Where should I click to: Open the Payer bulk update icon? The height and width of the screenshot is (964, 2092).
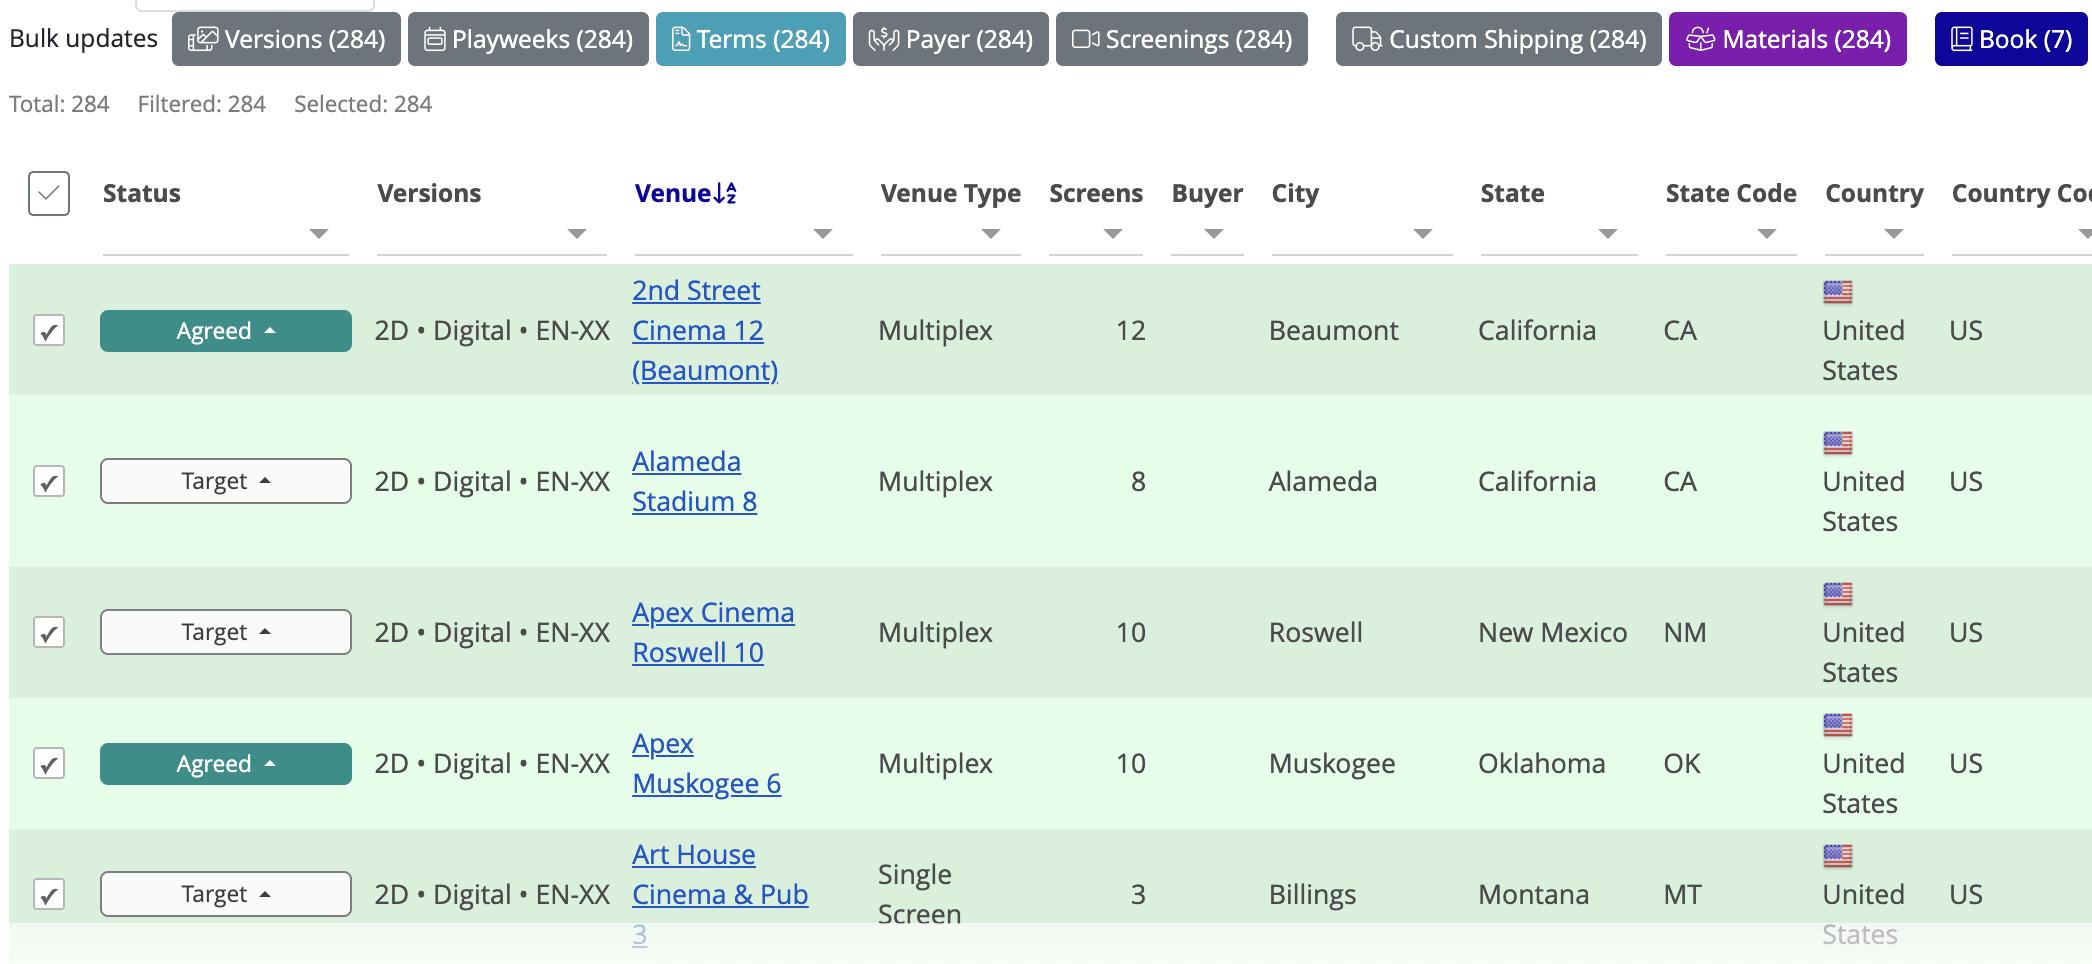pos(884,39)
